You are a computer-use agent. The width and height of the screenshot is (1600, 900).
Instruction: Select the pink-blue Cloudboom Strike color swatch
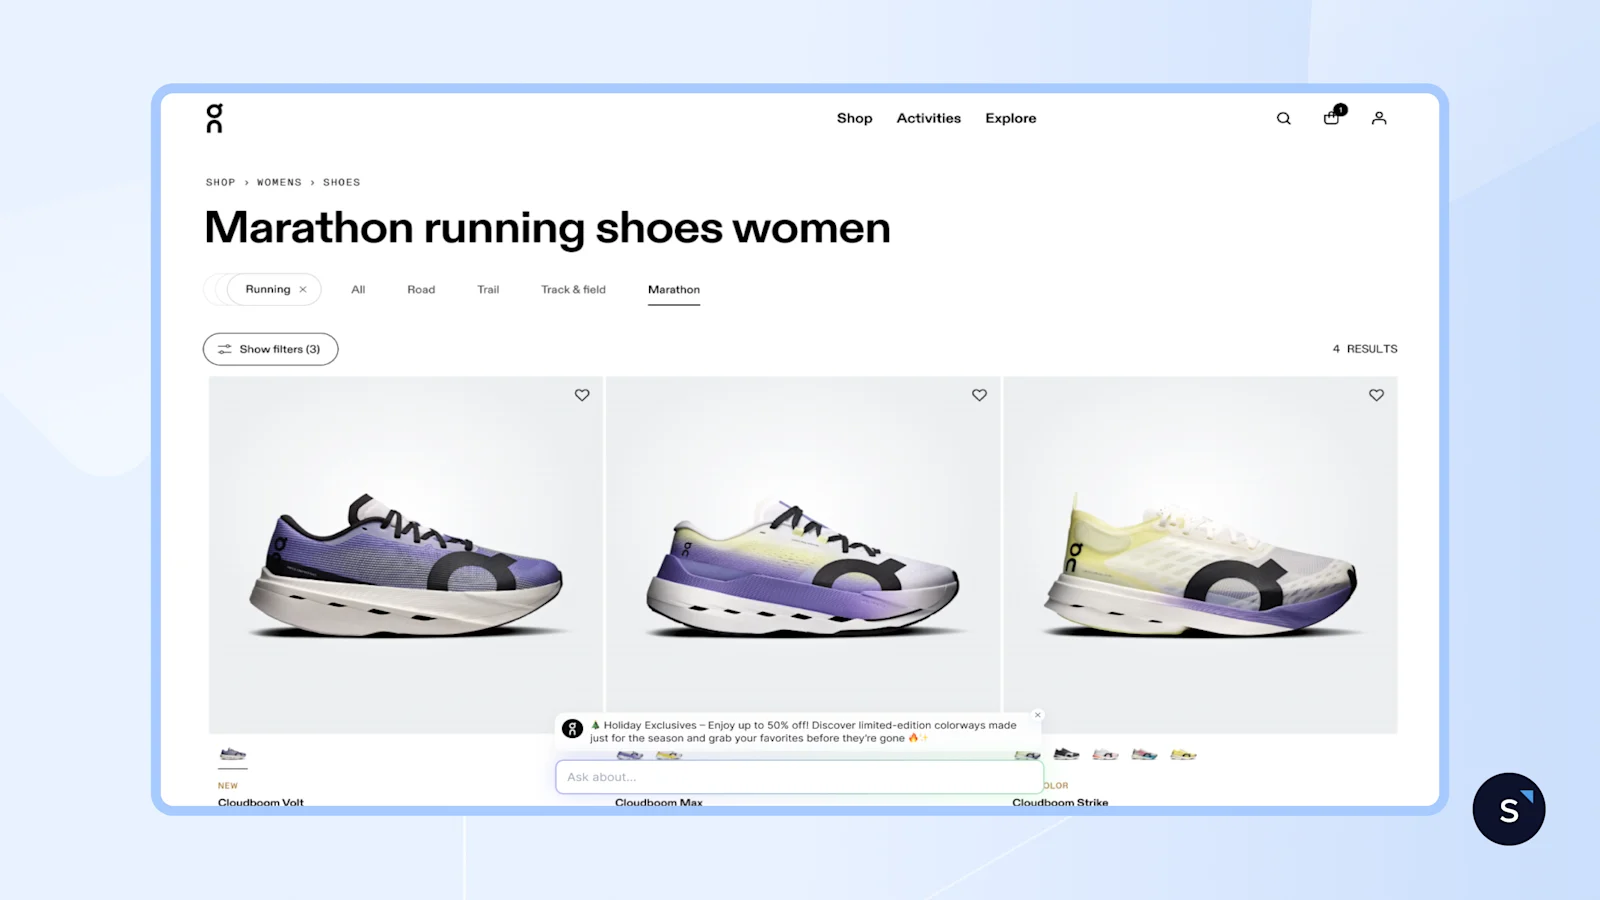coord(1144,754)
